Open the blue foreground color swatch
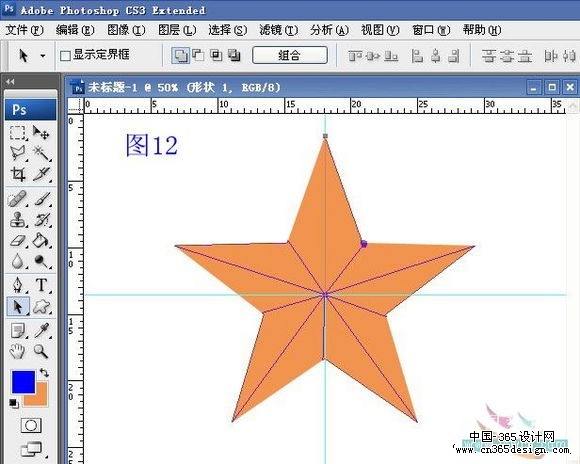Viewport: 580px width, 464px height. (23, 382)
